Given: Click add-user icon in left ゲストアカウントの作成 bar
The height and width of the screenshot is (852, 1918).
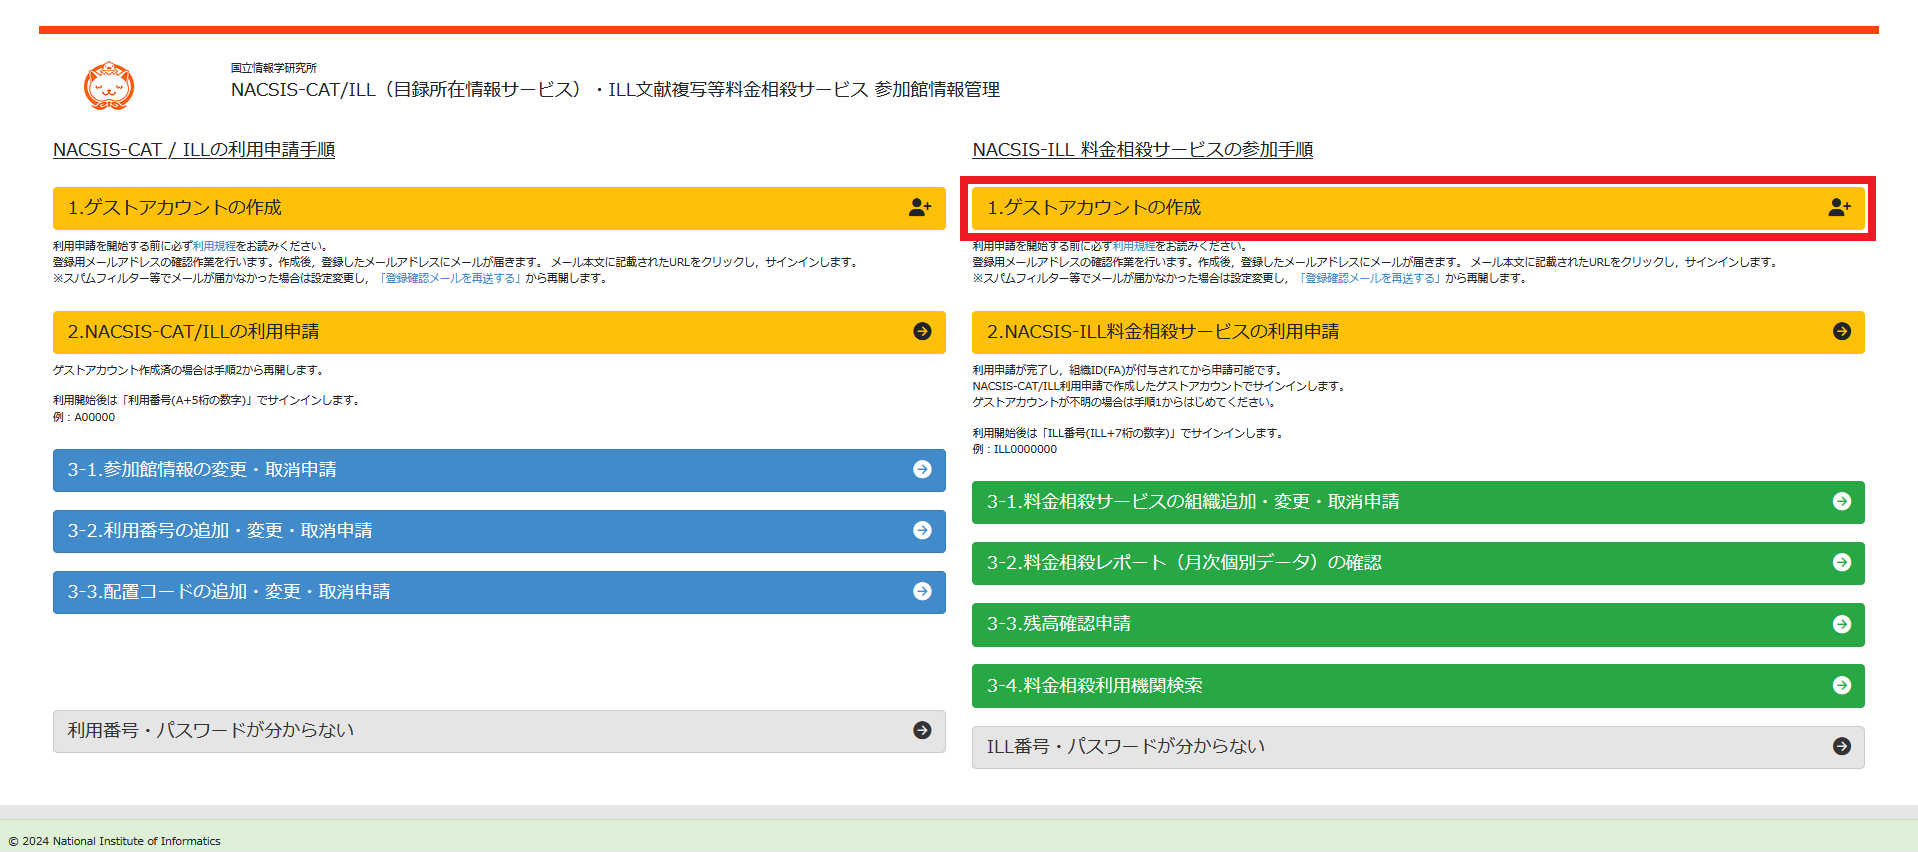Looking at the screenshot, I should coord(920,207).
